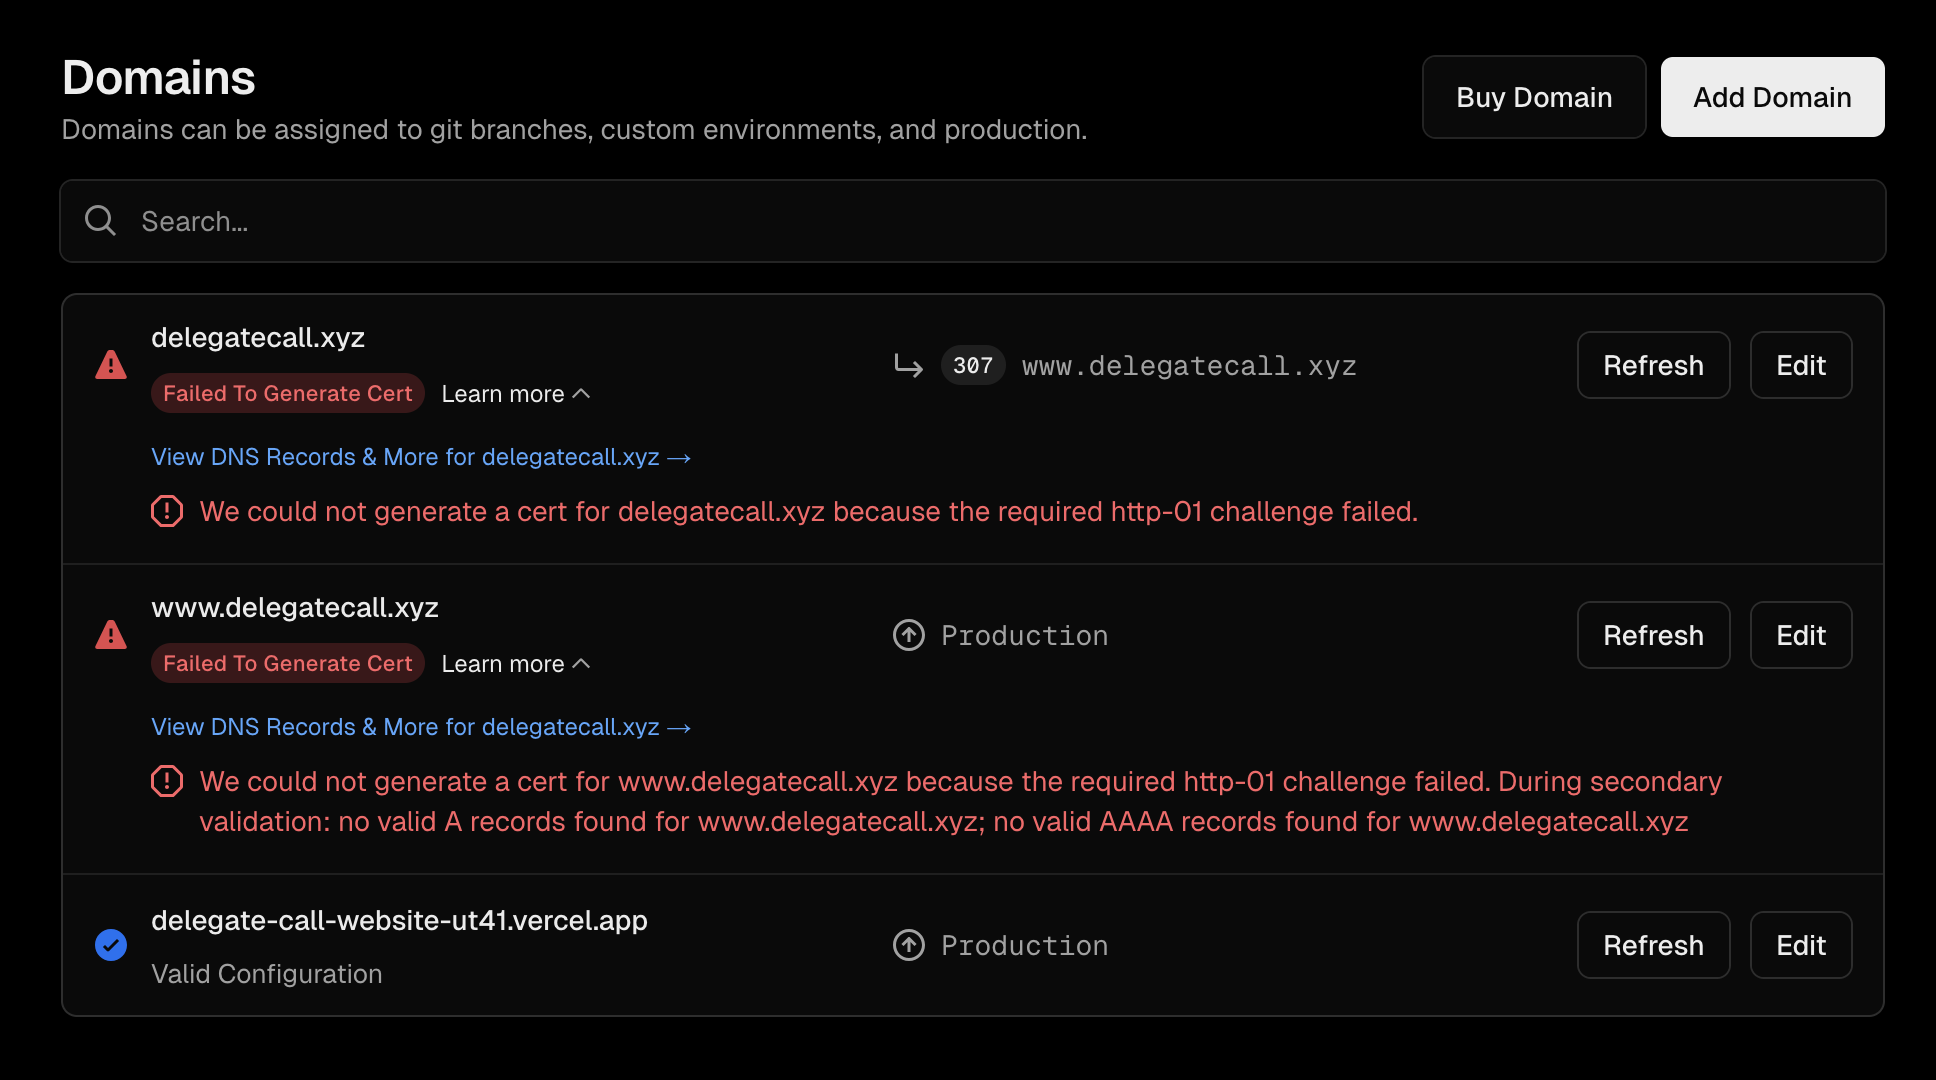Click error octagon icon under delegatecall.xyz

167,512
